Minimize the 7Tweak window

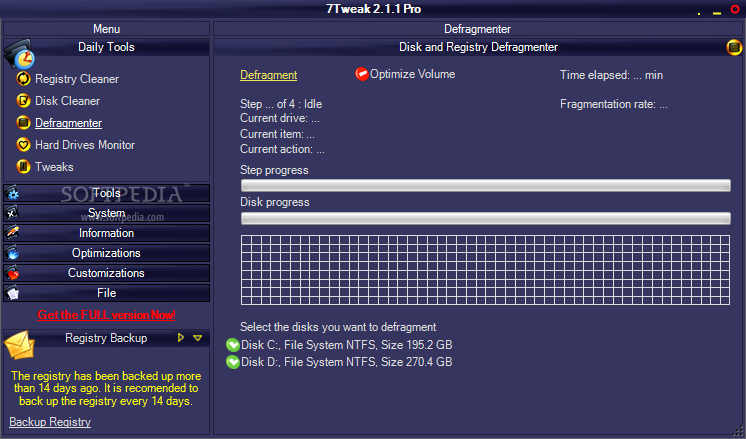coord(717,13)
